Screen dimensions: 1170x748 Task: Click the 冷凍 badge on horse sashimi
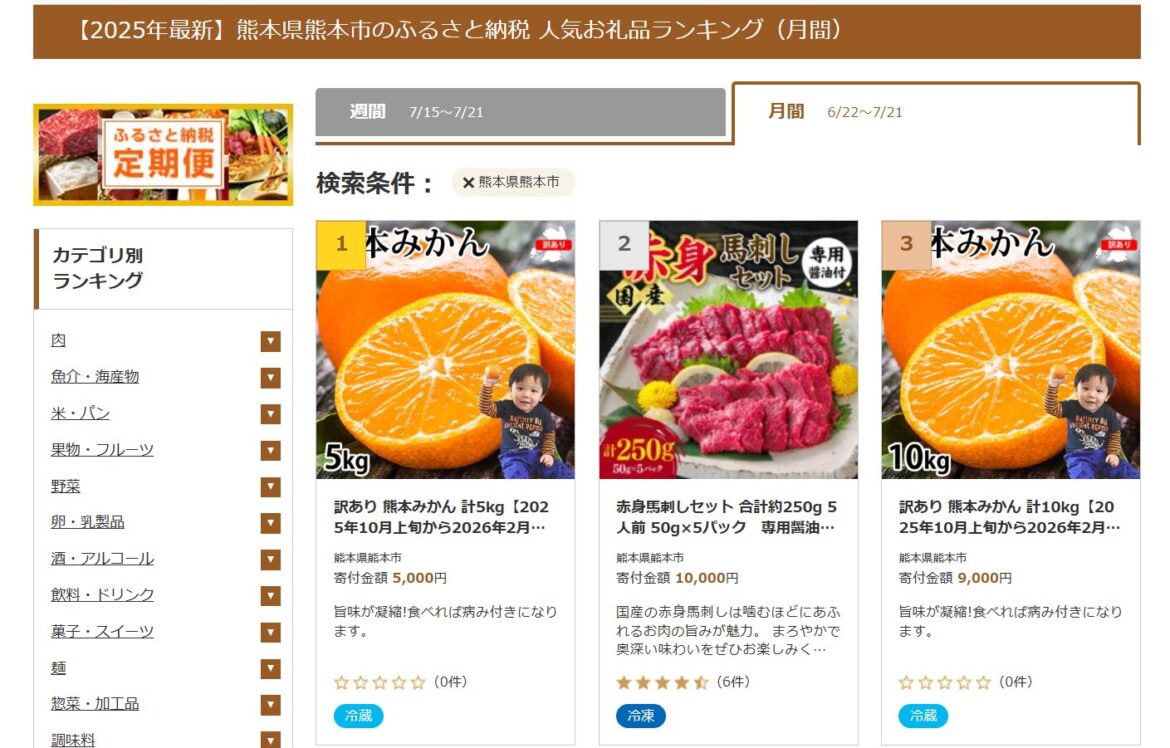[x=640, y=716]
